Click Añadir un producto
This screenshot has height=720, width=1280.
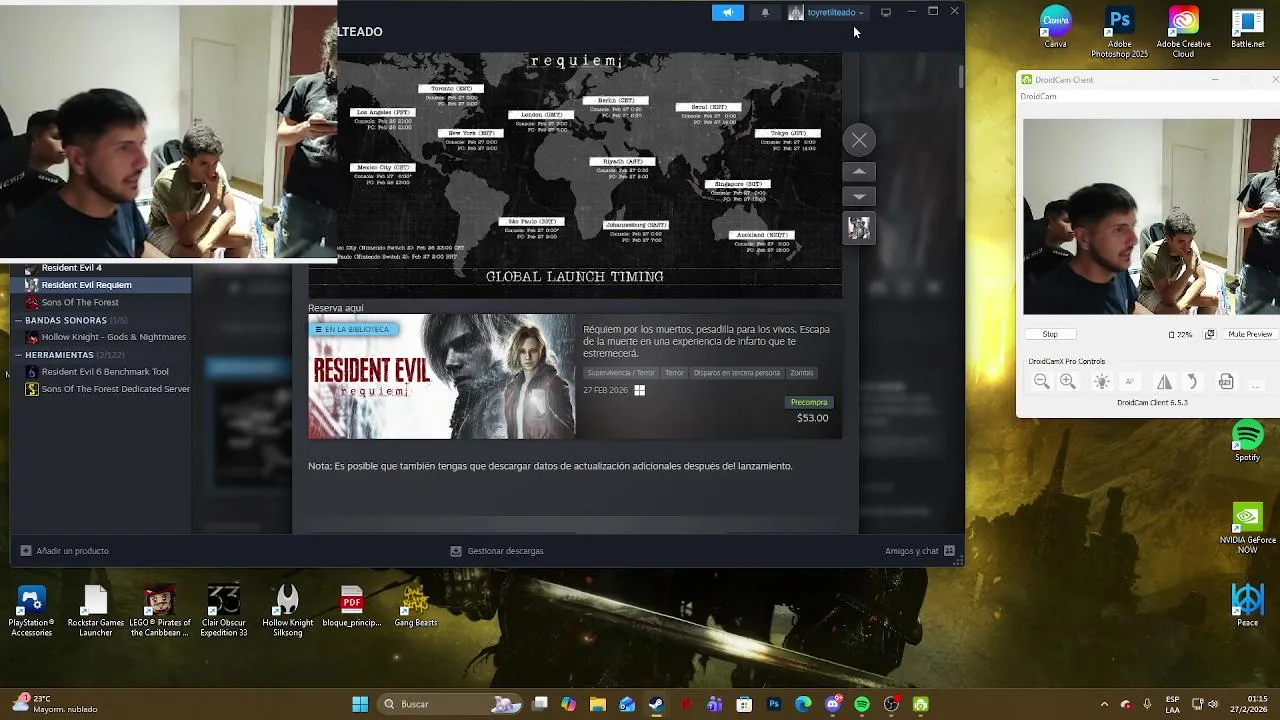64,551
